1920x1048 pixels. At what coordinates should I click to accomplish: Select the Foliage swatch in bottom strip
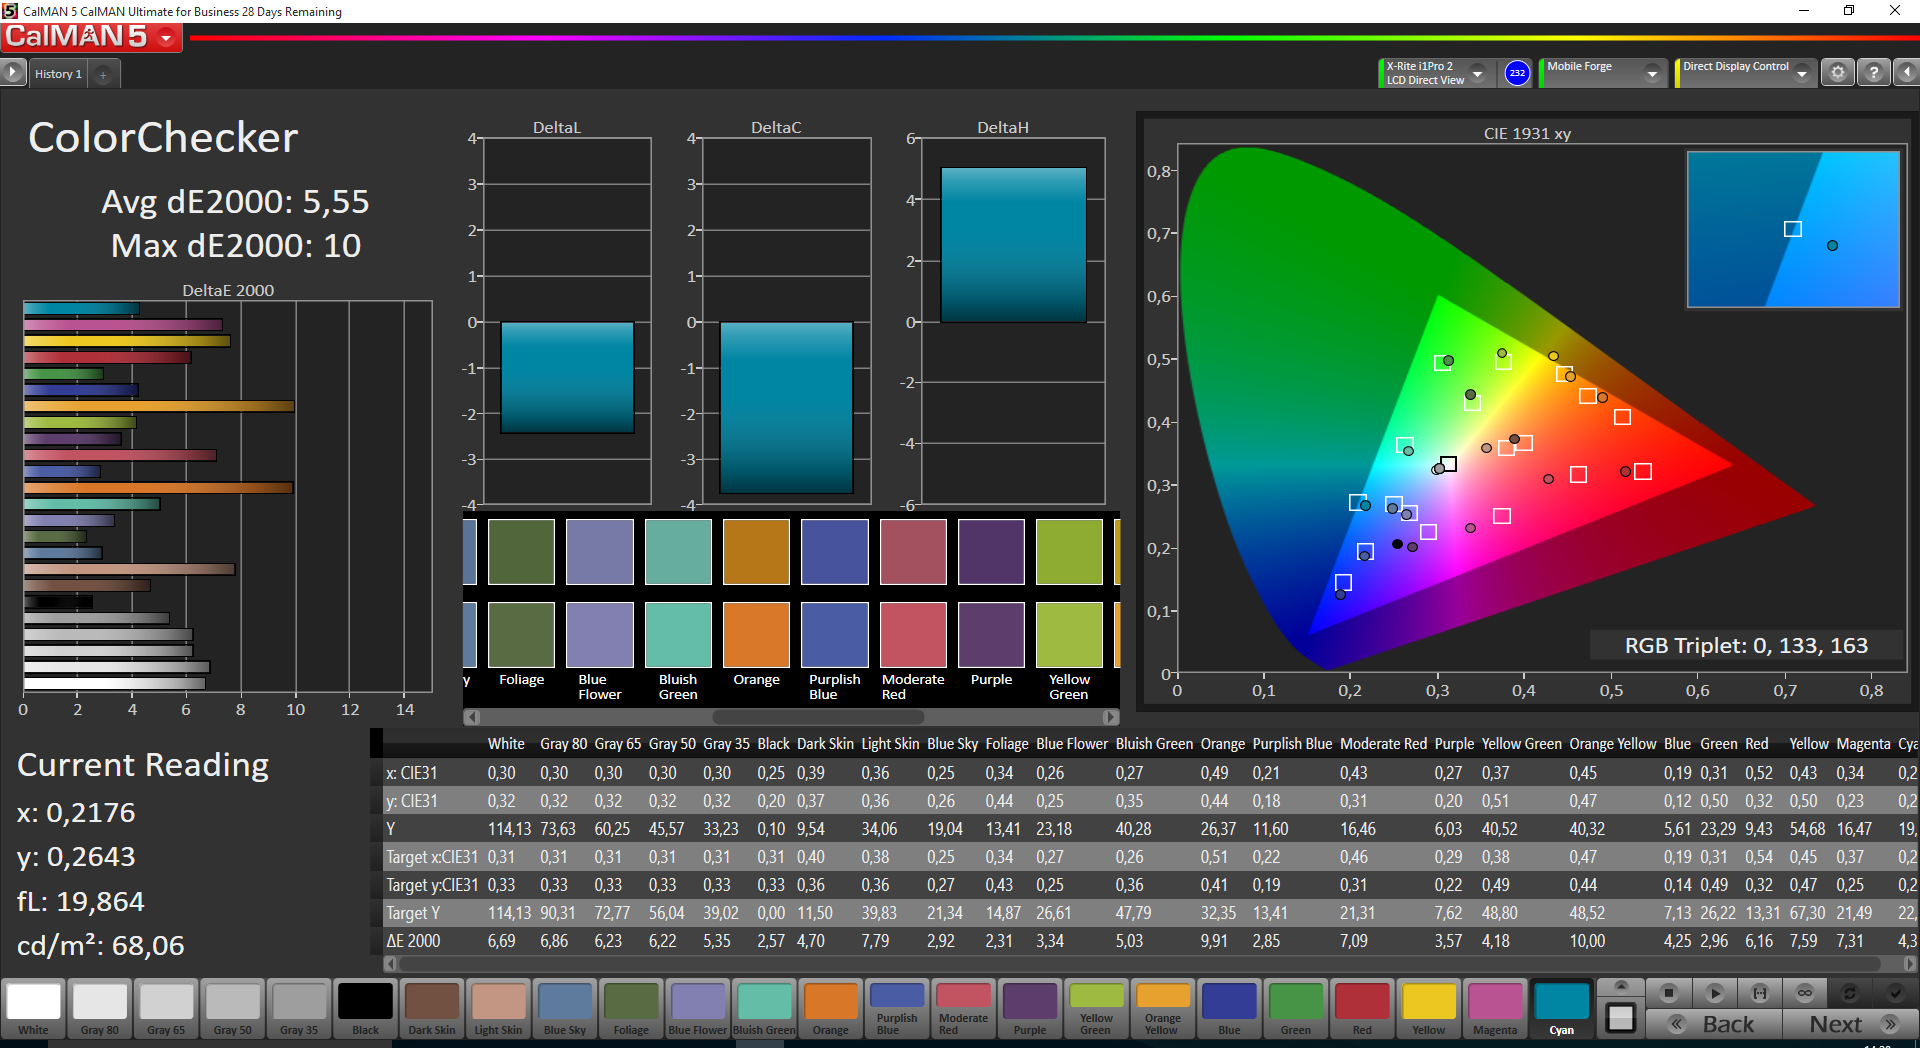click(631, 1008)
